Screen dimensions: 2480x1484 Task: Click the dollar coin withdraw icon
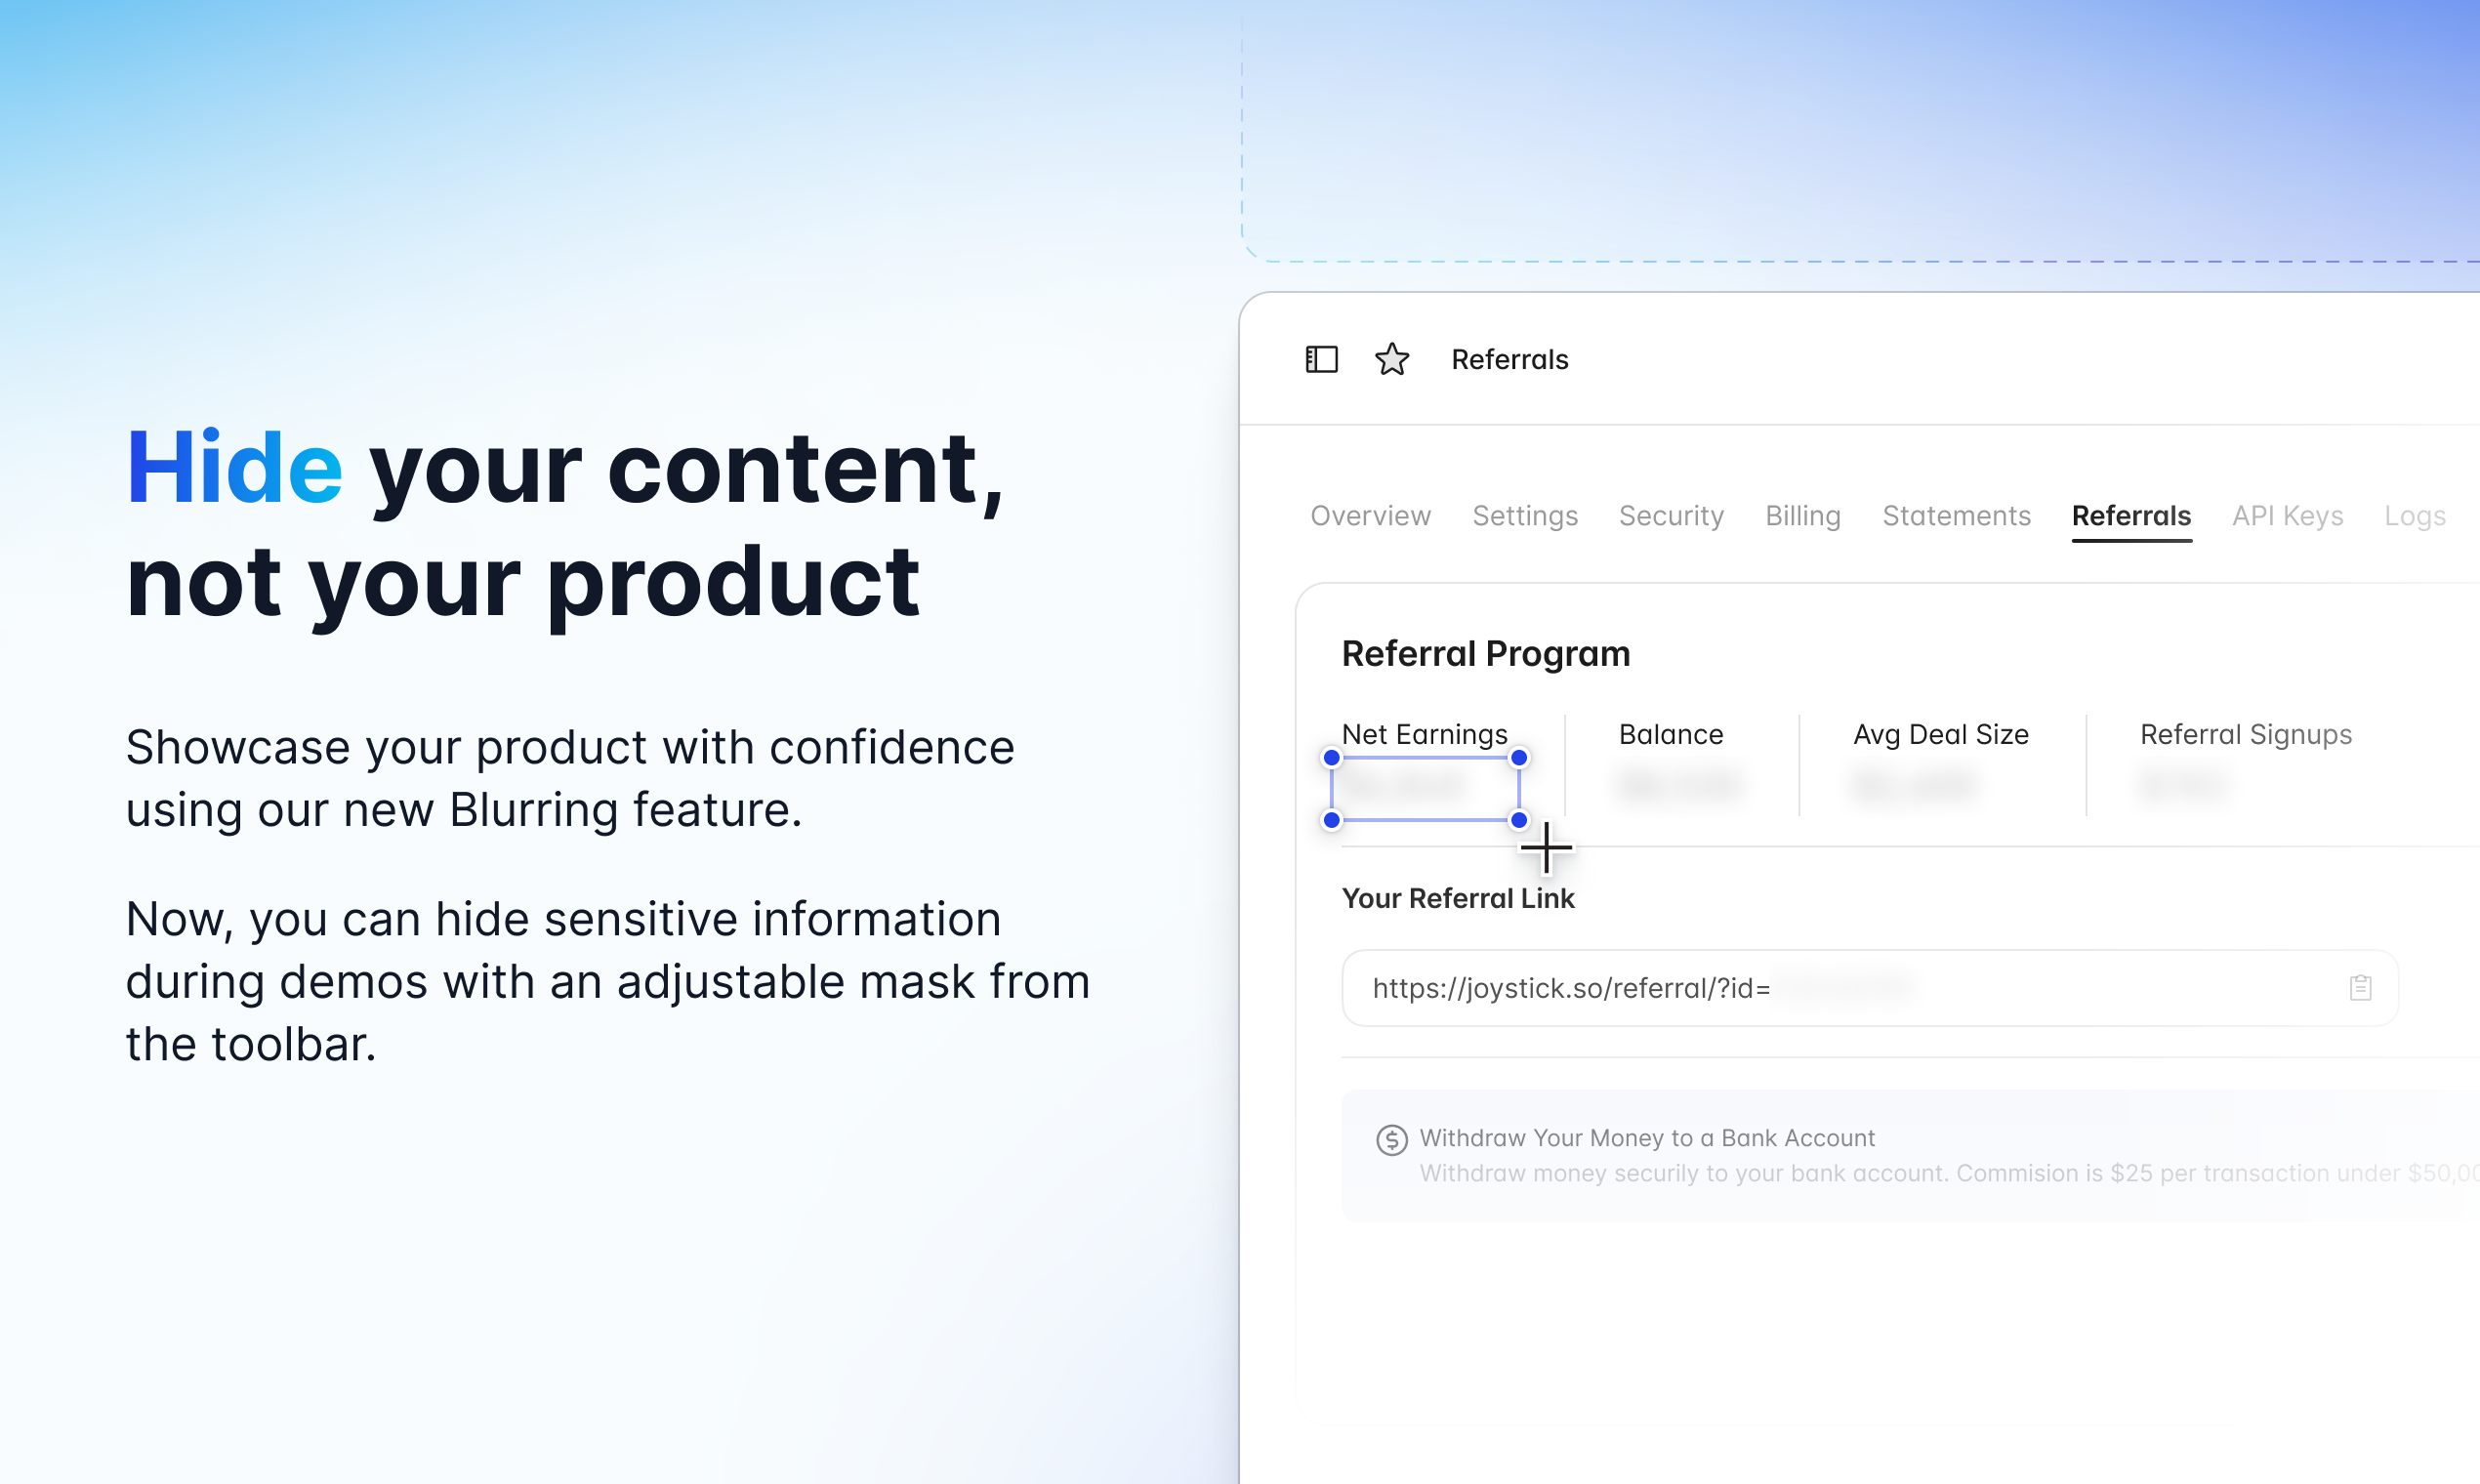click(1391, 1139)
